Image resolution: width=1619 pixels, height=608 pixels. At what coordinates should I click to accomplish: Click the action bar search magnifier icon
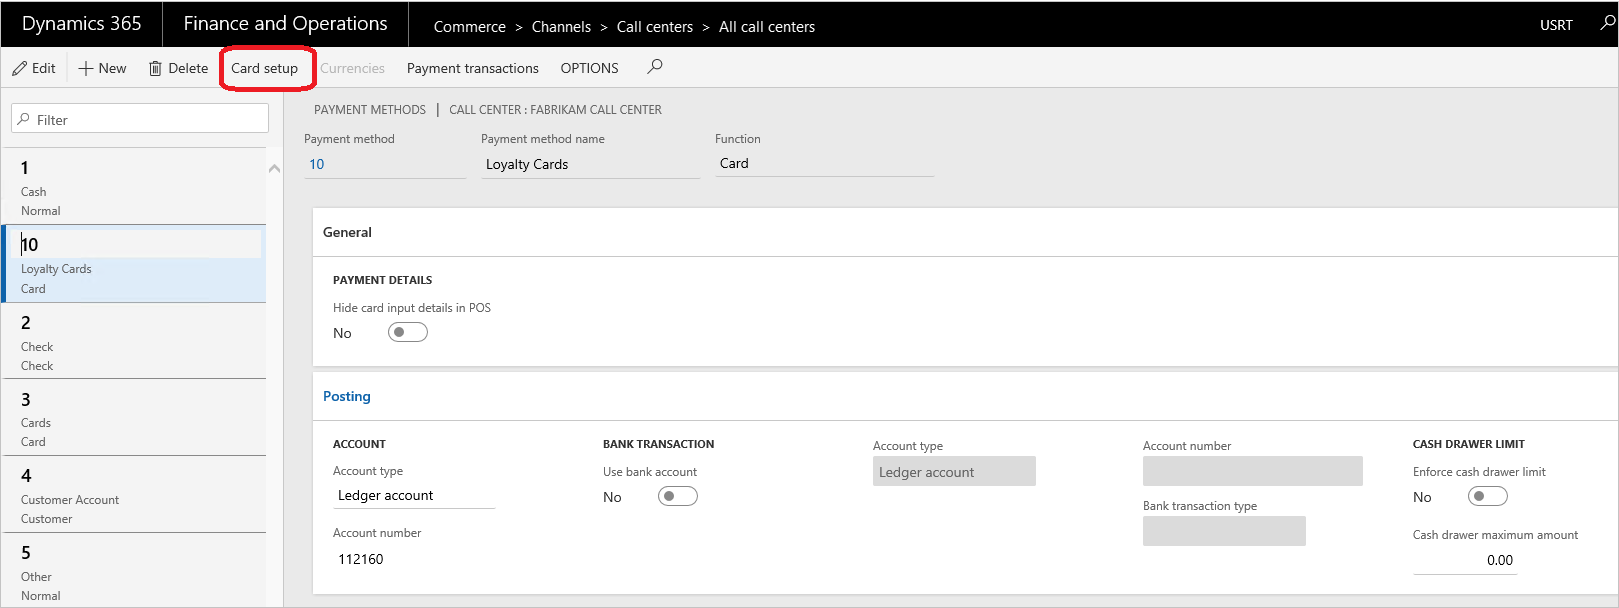point(655,67)
